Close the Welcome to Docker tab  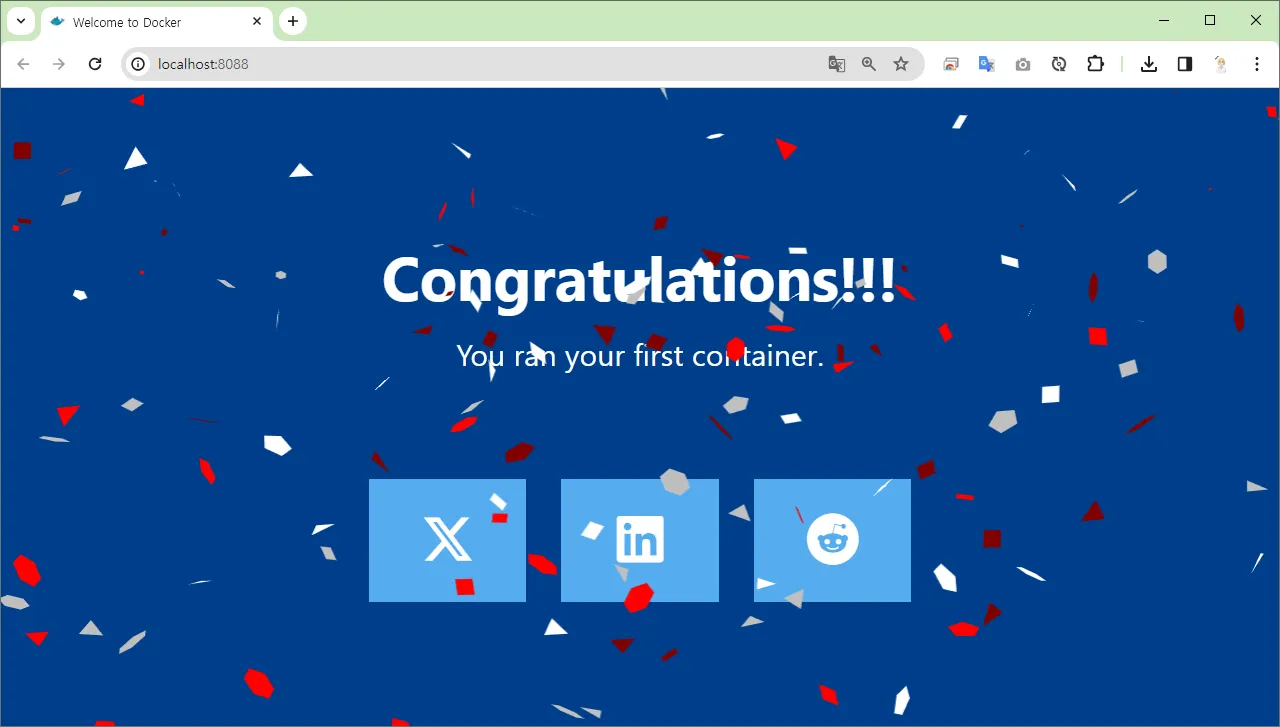point(257,21)
